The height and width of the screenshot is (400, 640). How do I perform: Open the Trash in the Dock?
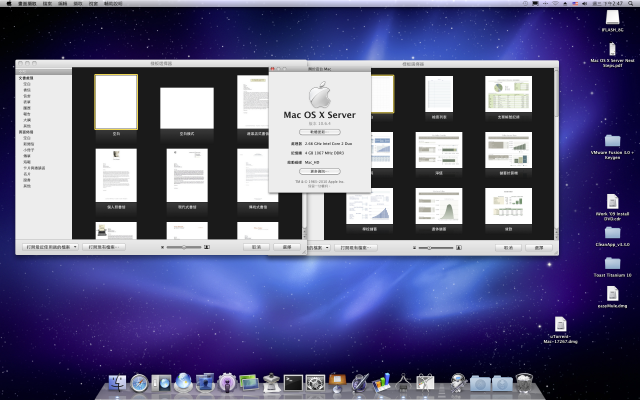tap(524, 383)
